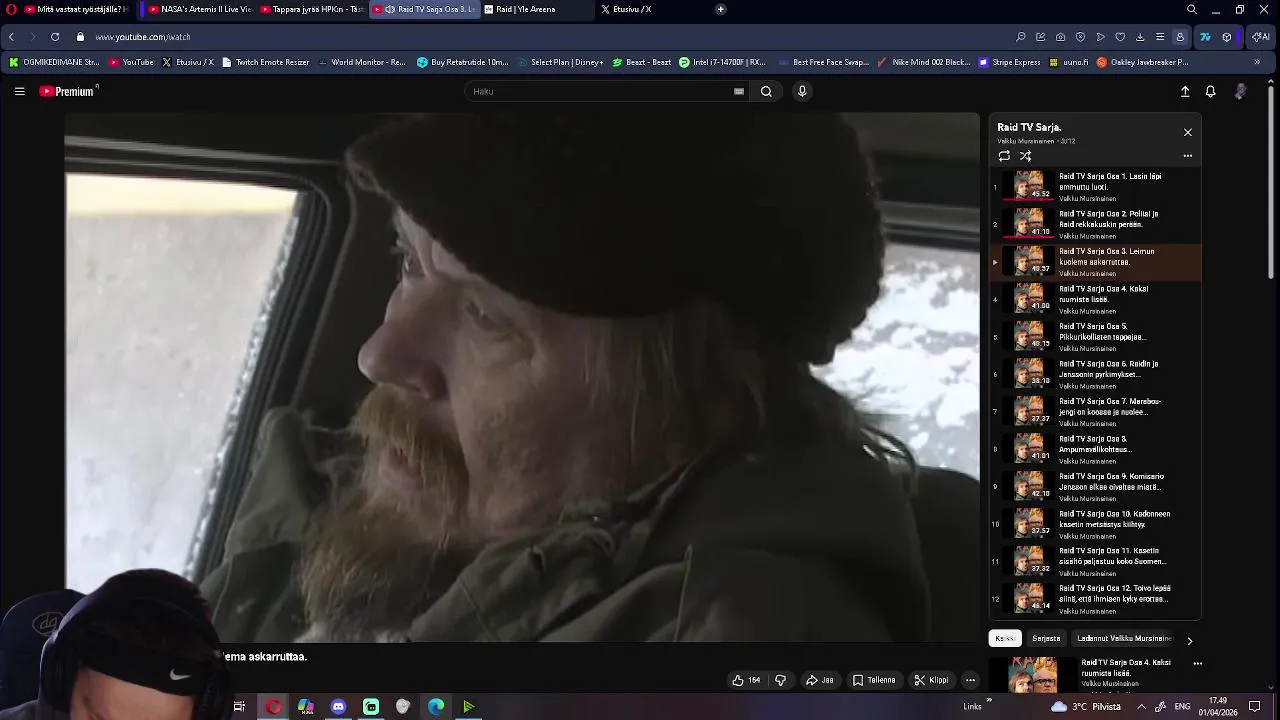Close the Raid TV Sarja playlist panel
The image size is (1280, 720).
[x=1188, y=132]
